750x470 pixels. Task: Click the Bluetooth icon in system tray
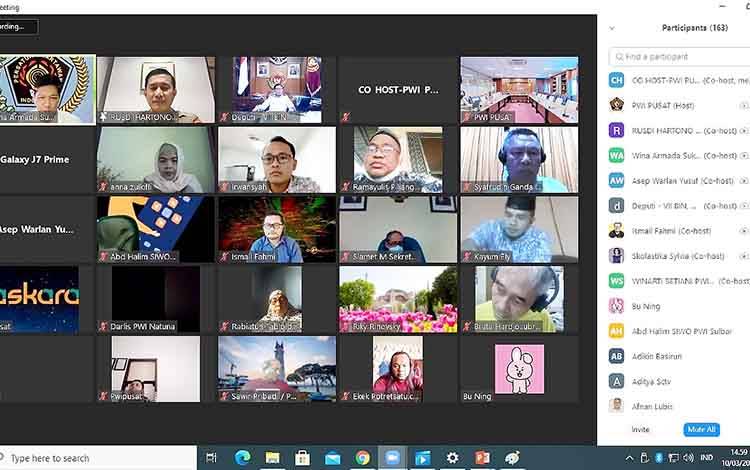[659, 458]
